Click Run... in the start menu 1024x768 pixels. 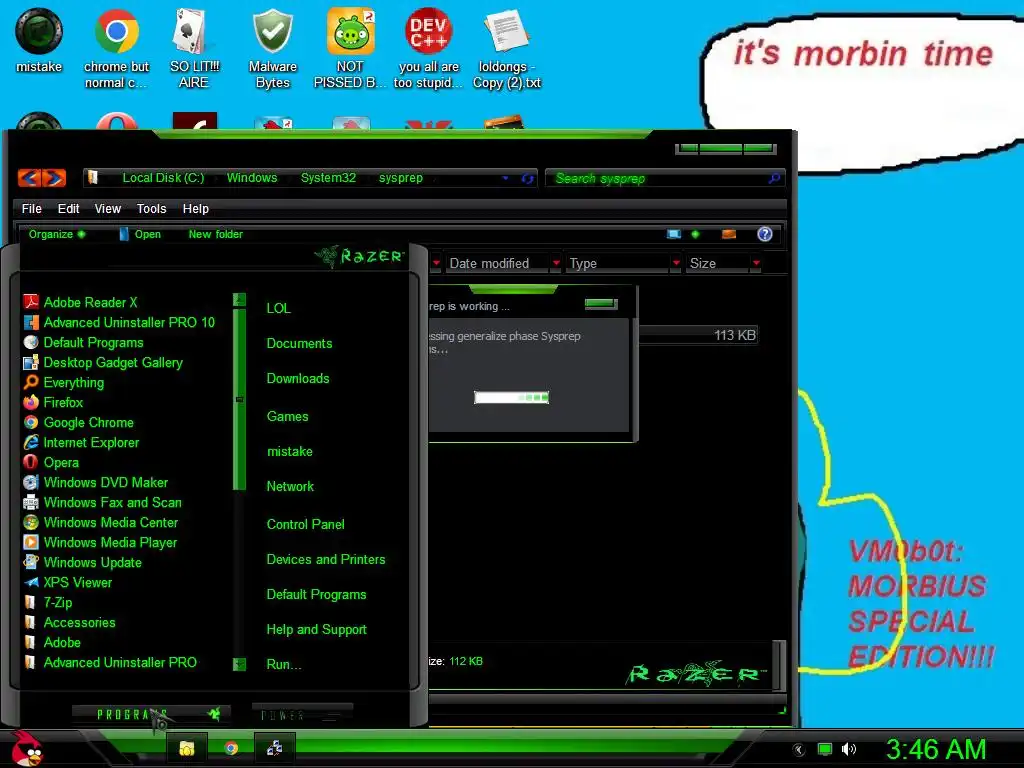click(283, 664)
